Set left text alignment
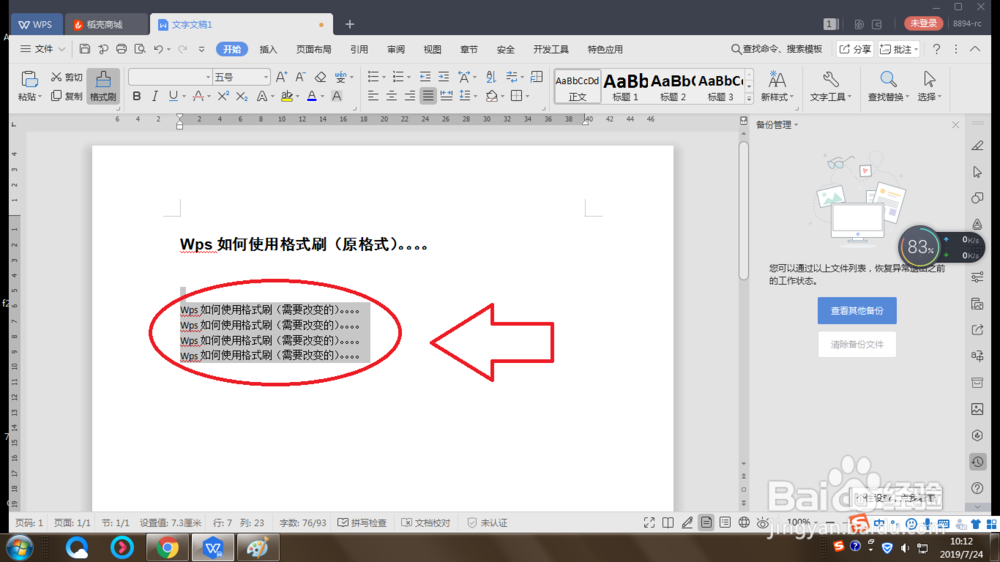 373,96
